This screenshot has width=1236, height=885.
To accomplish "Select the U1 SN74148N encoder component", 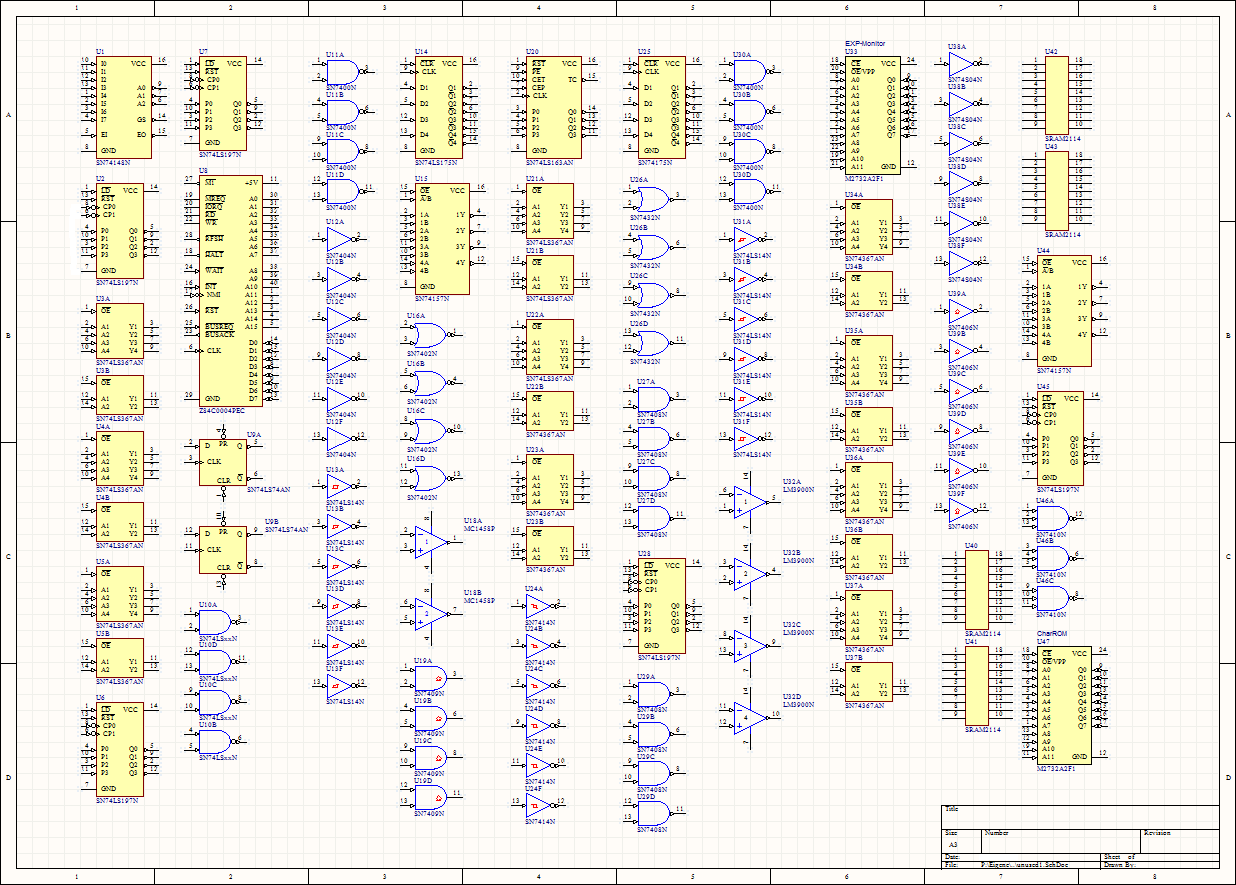I will [124, 107].
